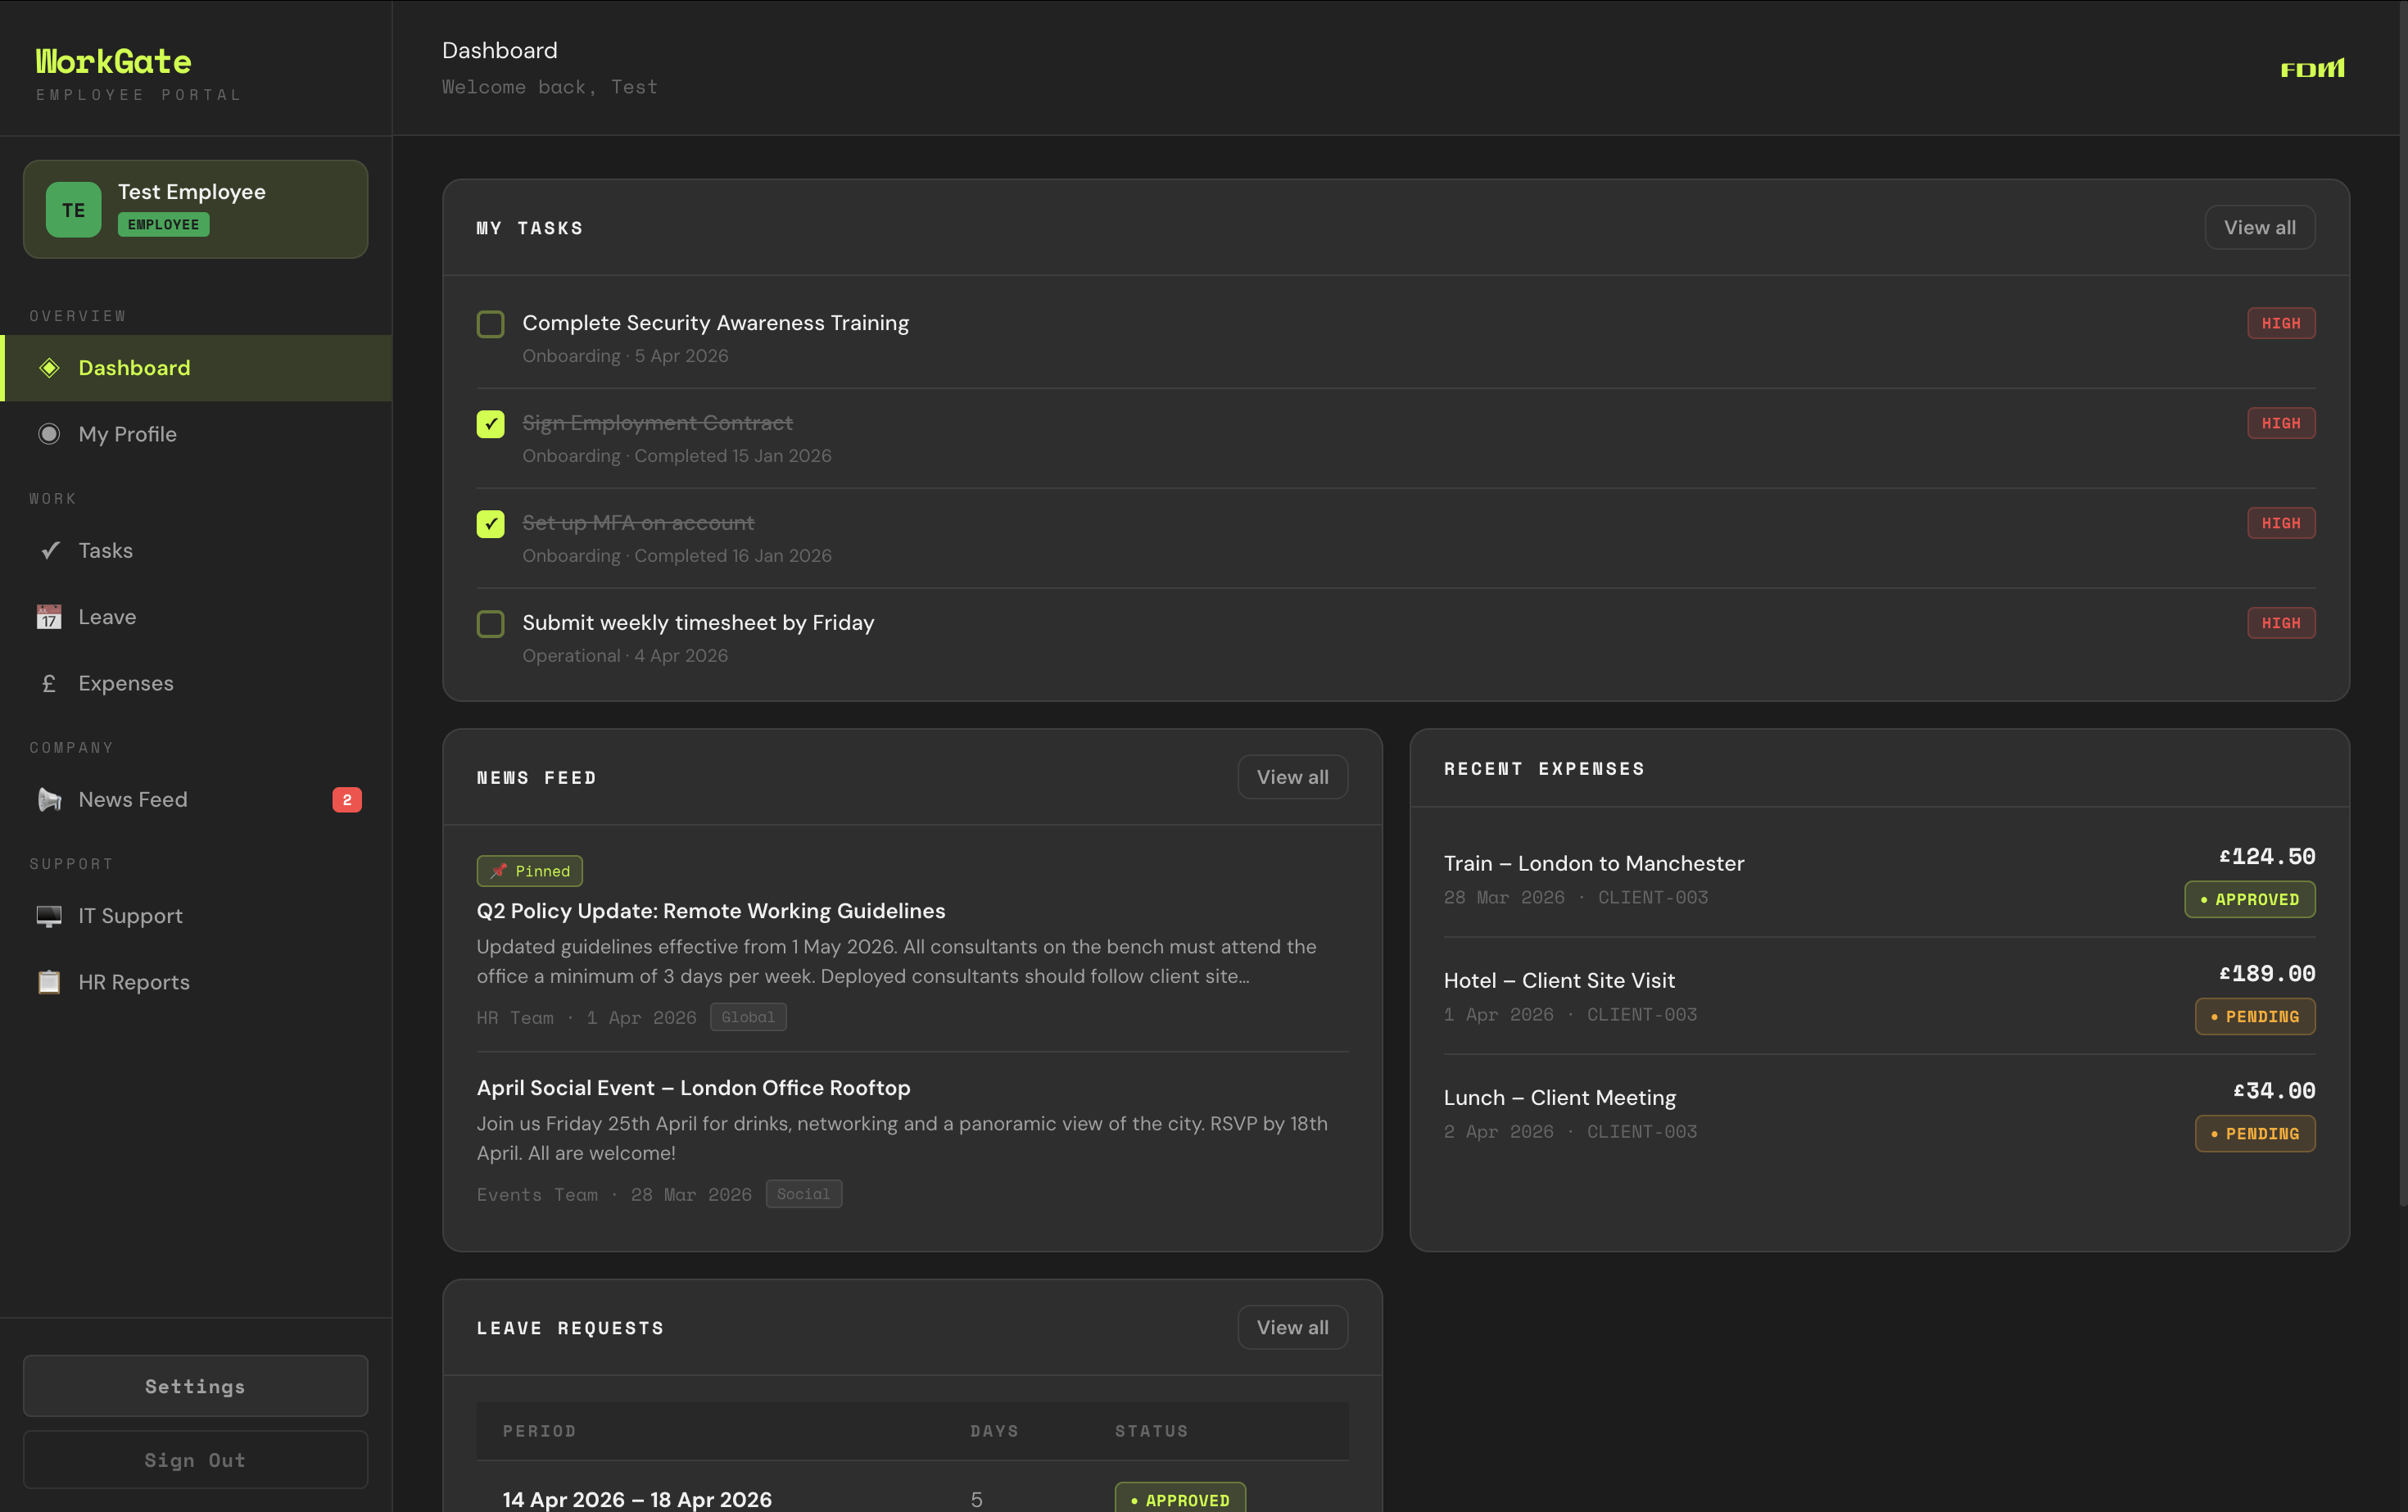
Task: Check Complete Security Awareness Training task
Action: pyautogui.click(x=490, y=324)
